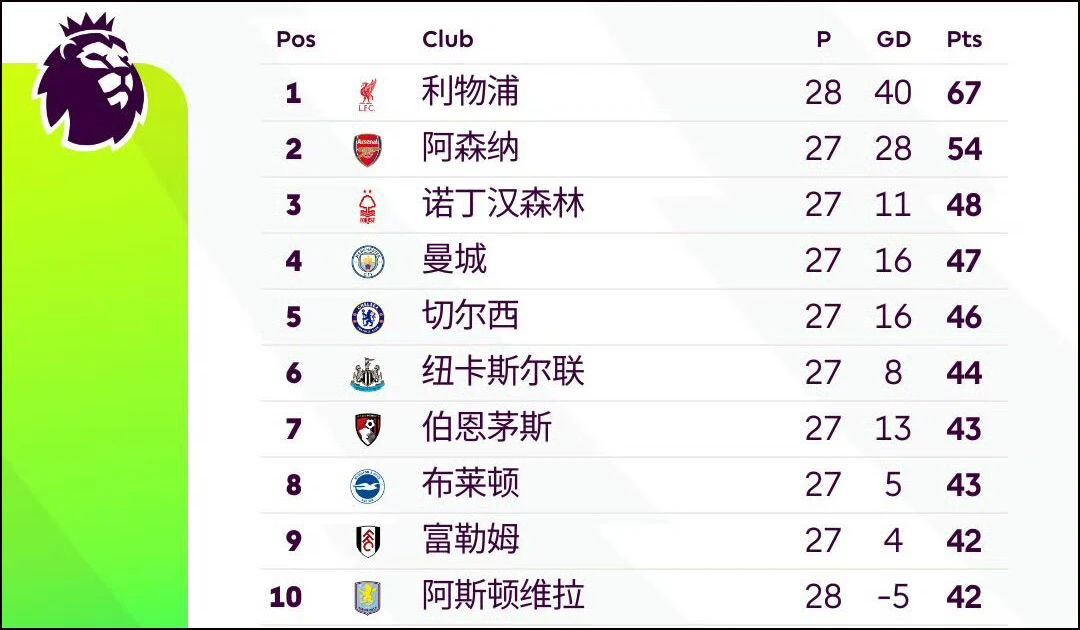1080x630 pixels.
Task: Click the Manchester City crest
Action: coord(367,262)
